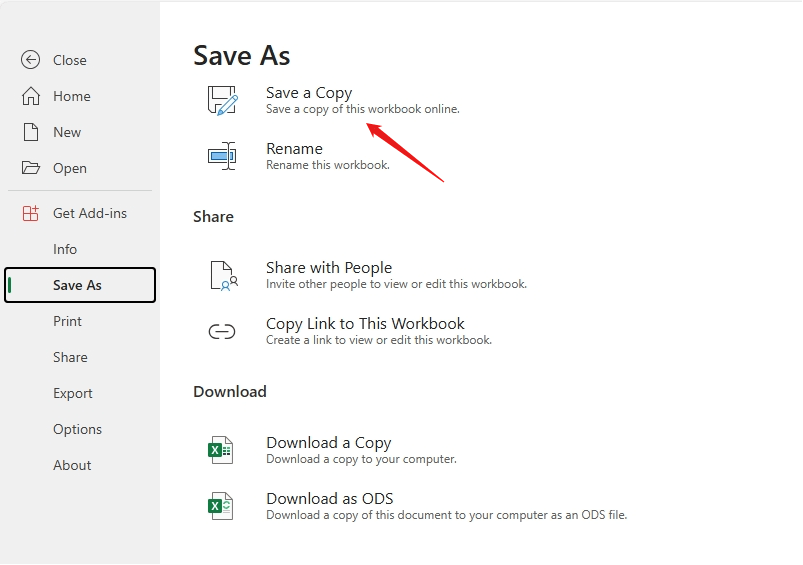Click Share with People title
The image size is (803, 565).
pyautogui.click(x=329, y=267)
